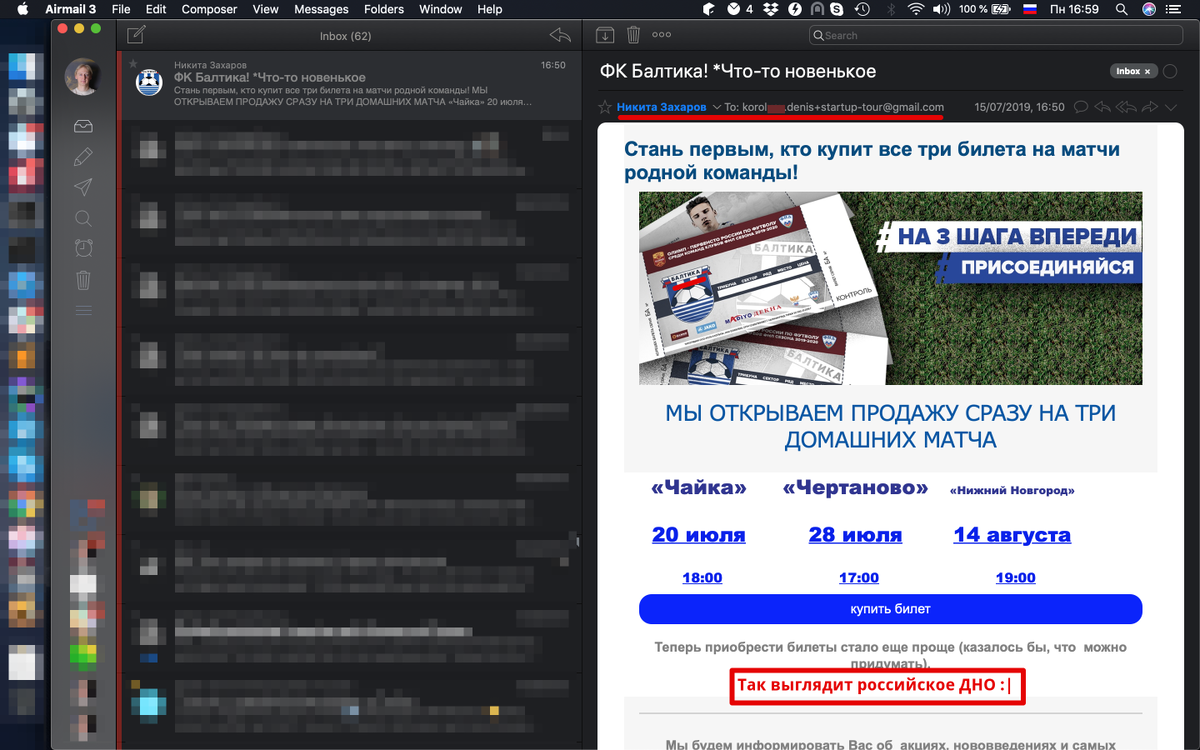This screenshot has height=750, width=1200.
Task: Star the ФК Балтика message in list
Action: [x=134, y=63]
